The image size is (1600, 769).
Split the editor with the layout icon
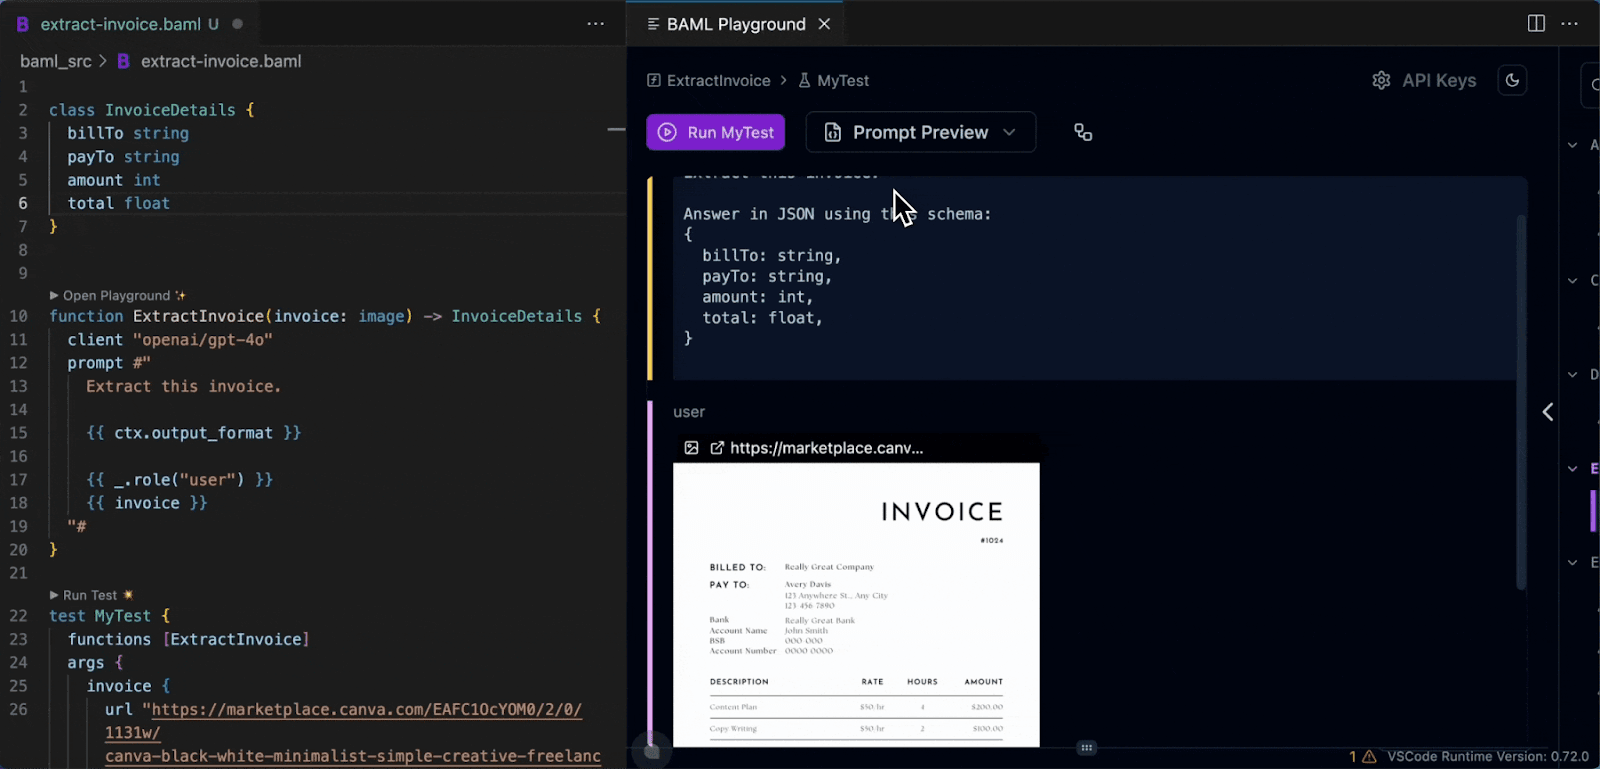[x=1536, y=23]
